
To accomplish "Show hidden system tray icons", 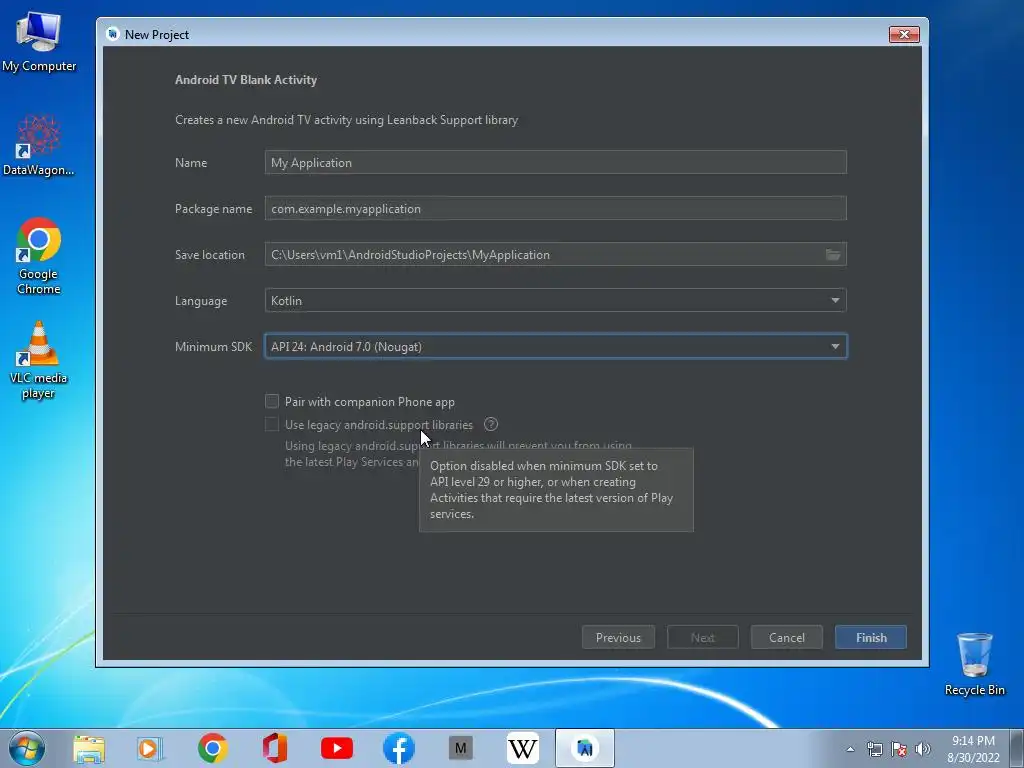I will coord(850,749).
